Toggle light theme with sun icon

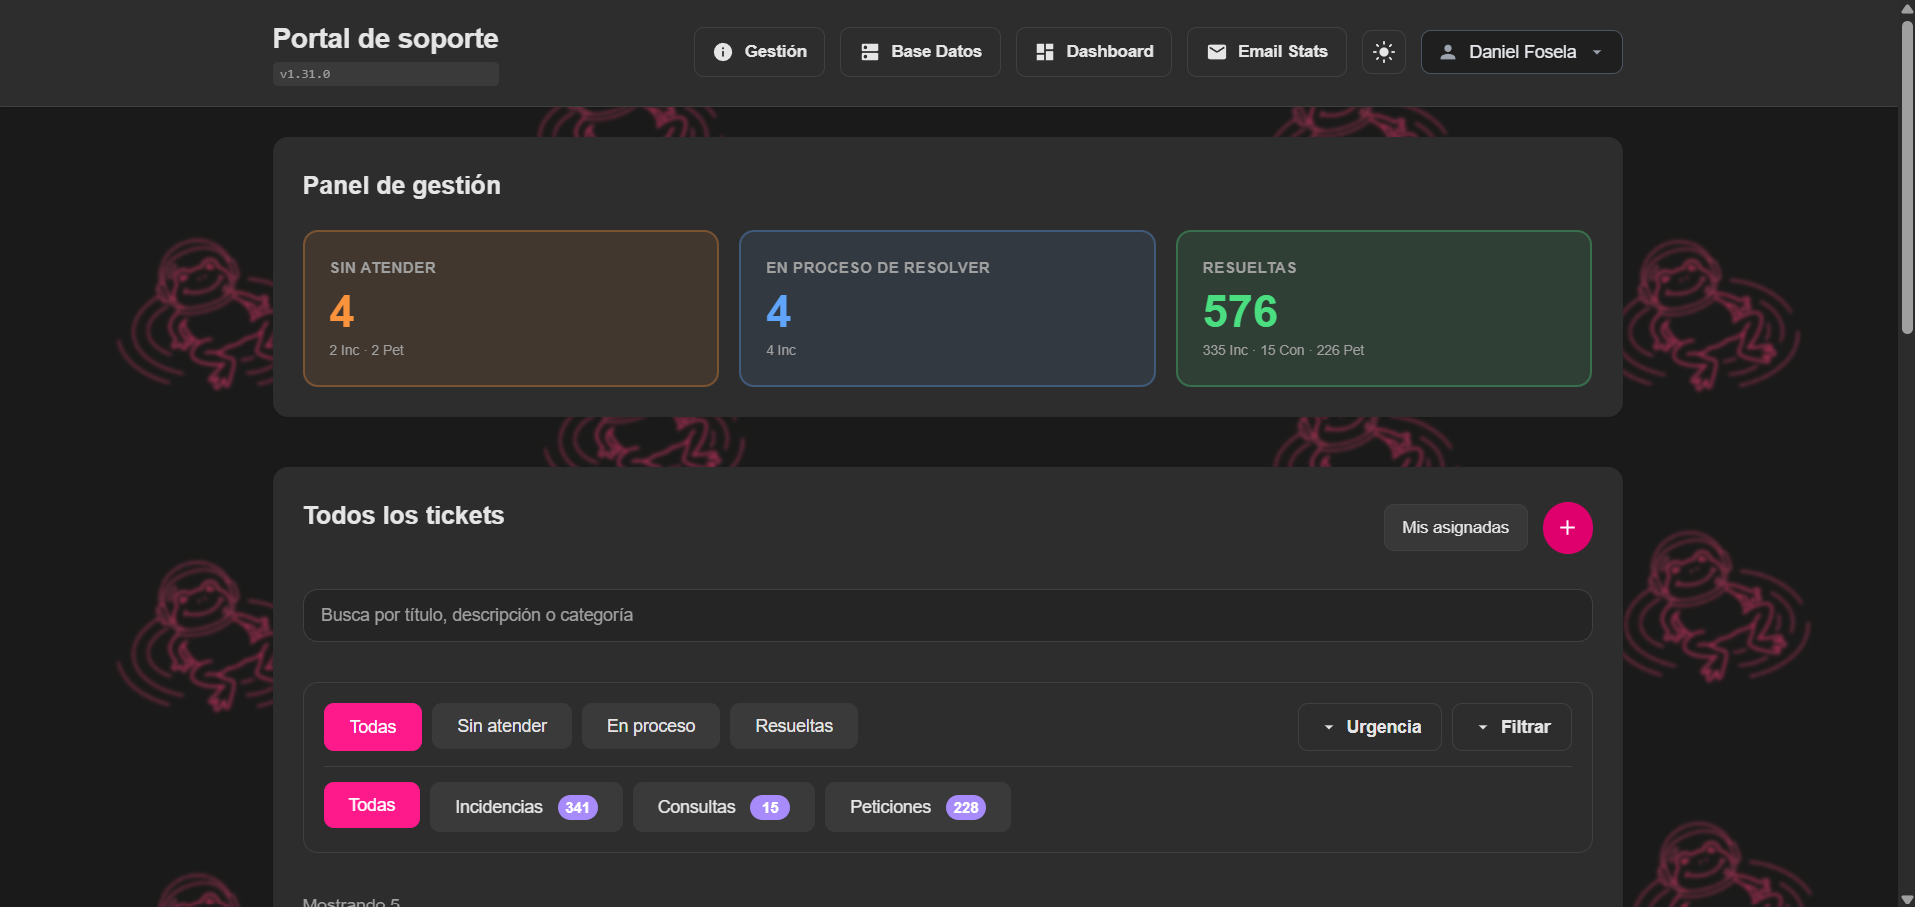pyautogui.click(x=1384, y=52)
